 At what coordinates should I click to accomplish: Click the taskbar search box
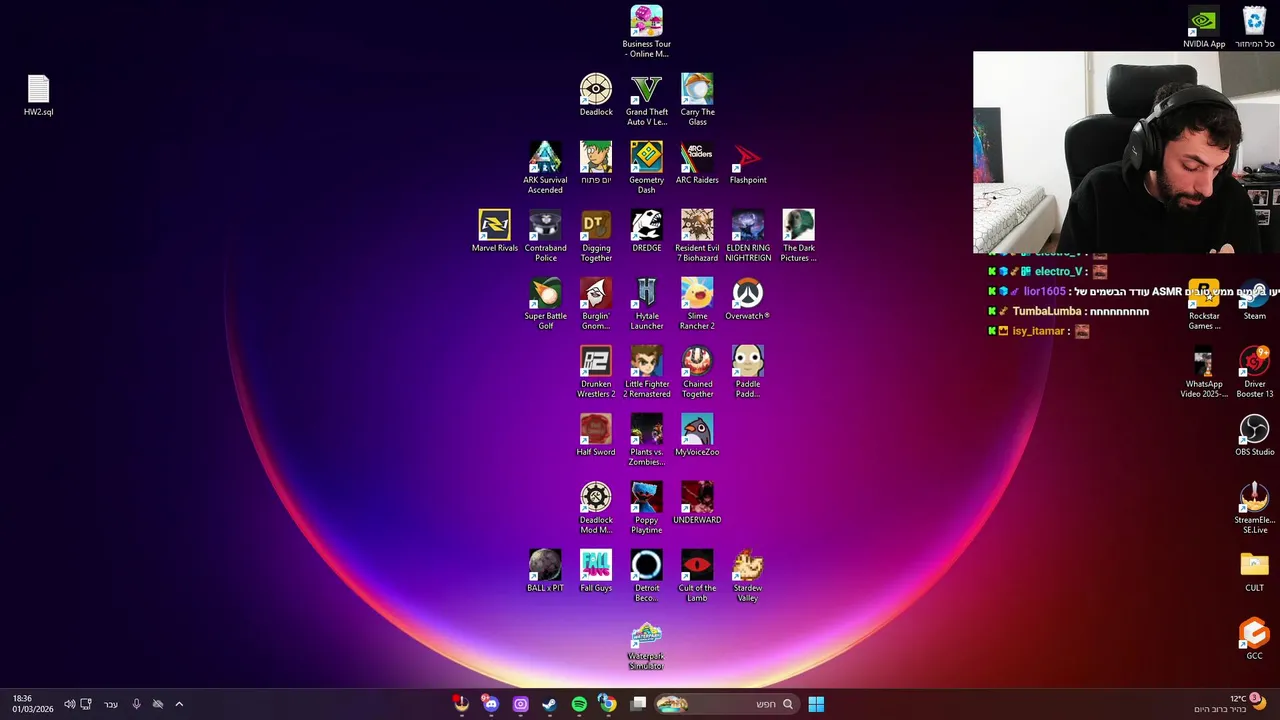pyautogui.click(x=726, y=704)
